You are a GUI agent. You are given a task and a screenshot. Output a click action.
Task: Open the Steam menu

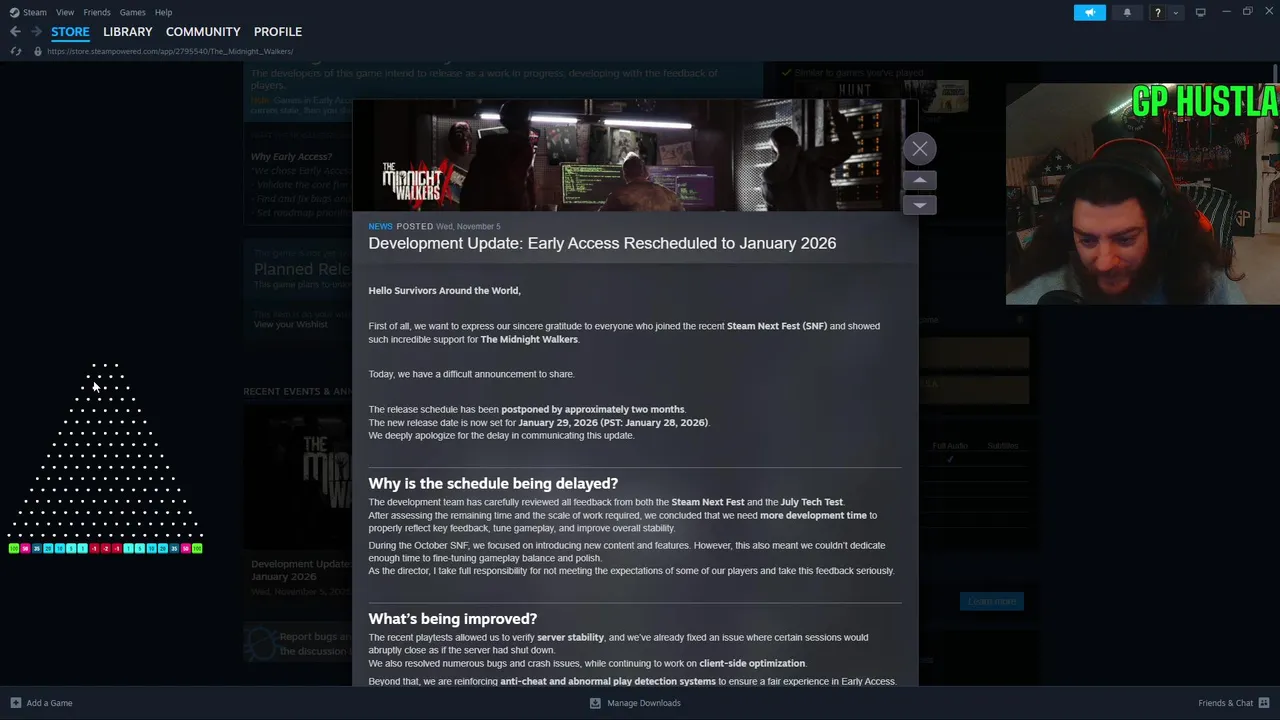(35, 12)
